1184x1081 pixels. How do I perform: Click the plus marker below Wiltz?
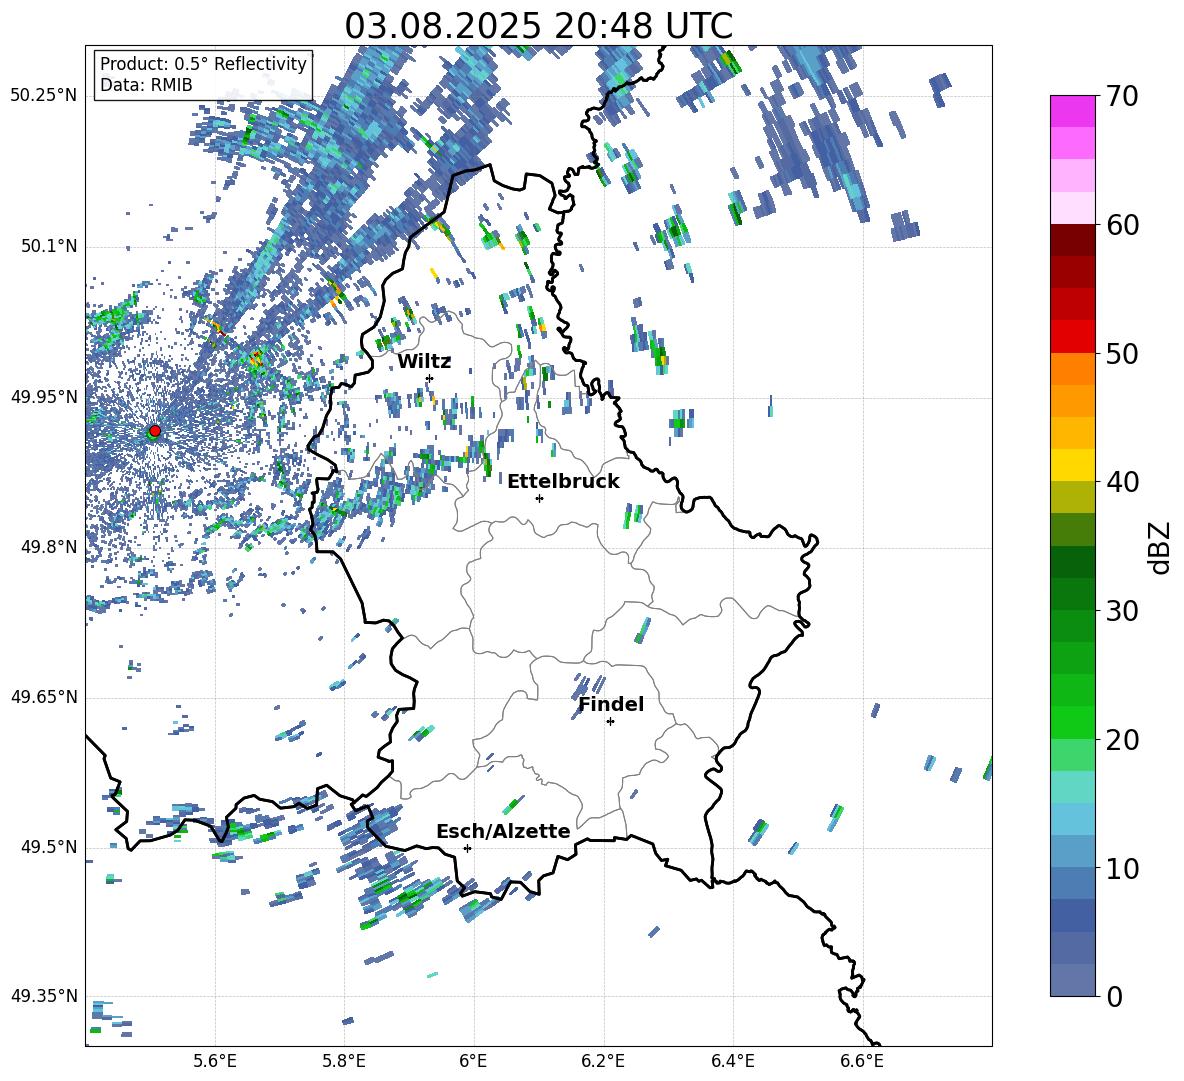click(430, 378)
